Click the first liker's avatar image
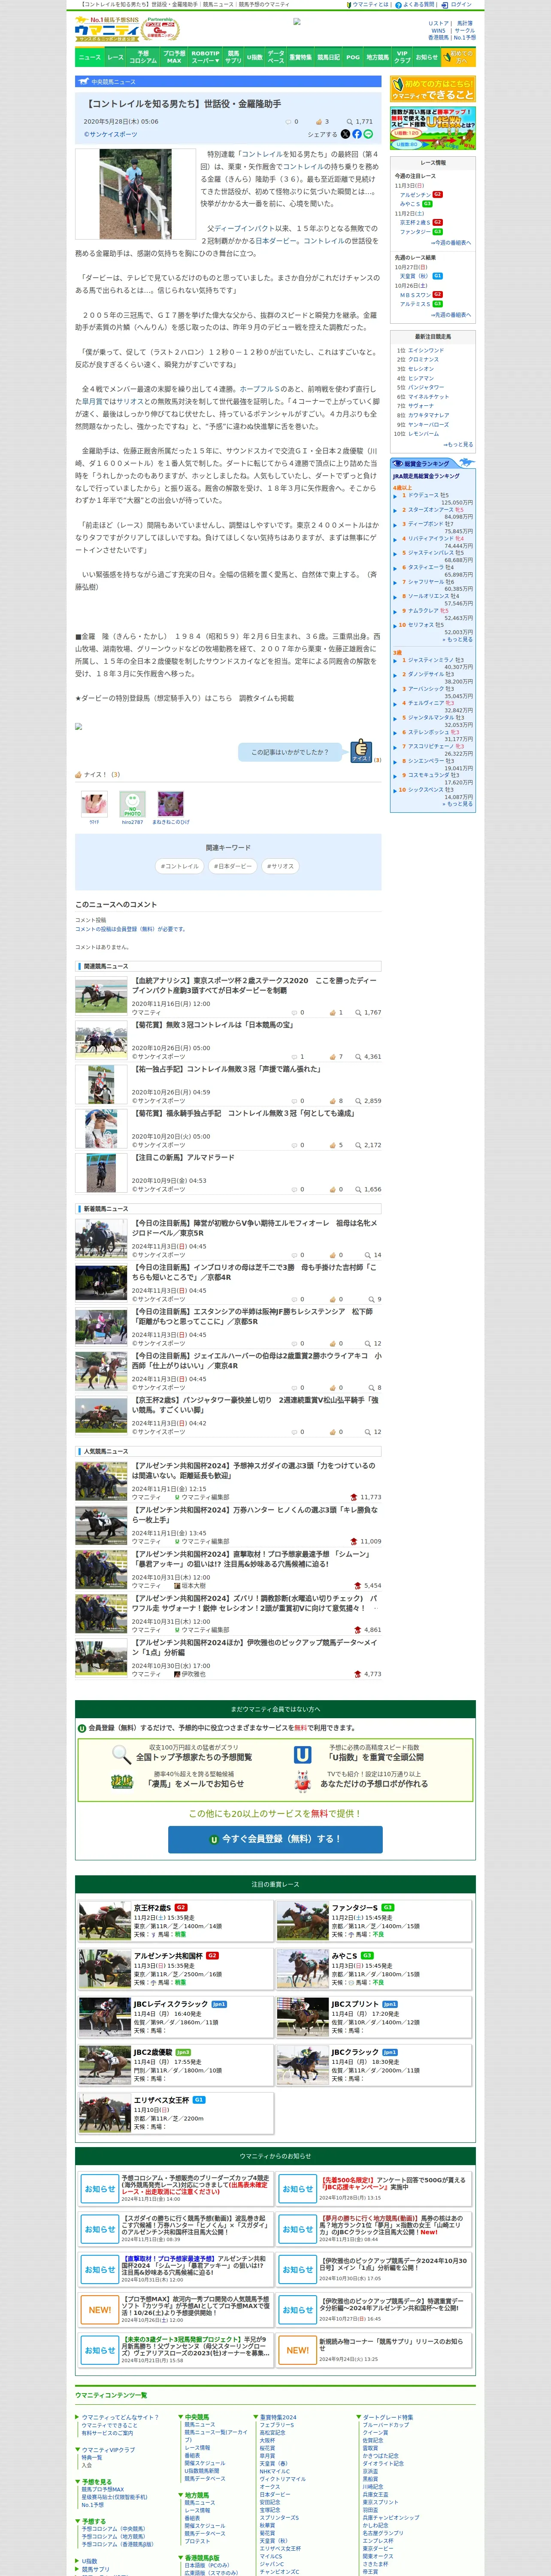This screenshot has height=2576, width=551. tap(94, 804)
